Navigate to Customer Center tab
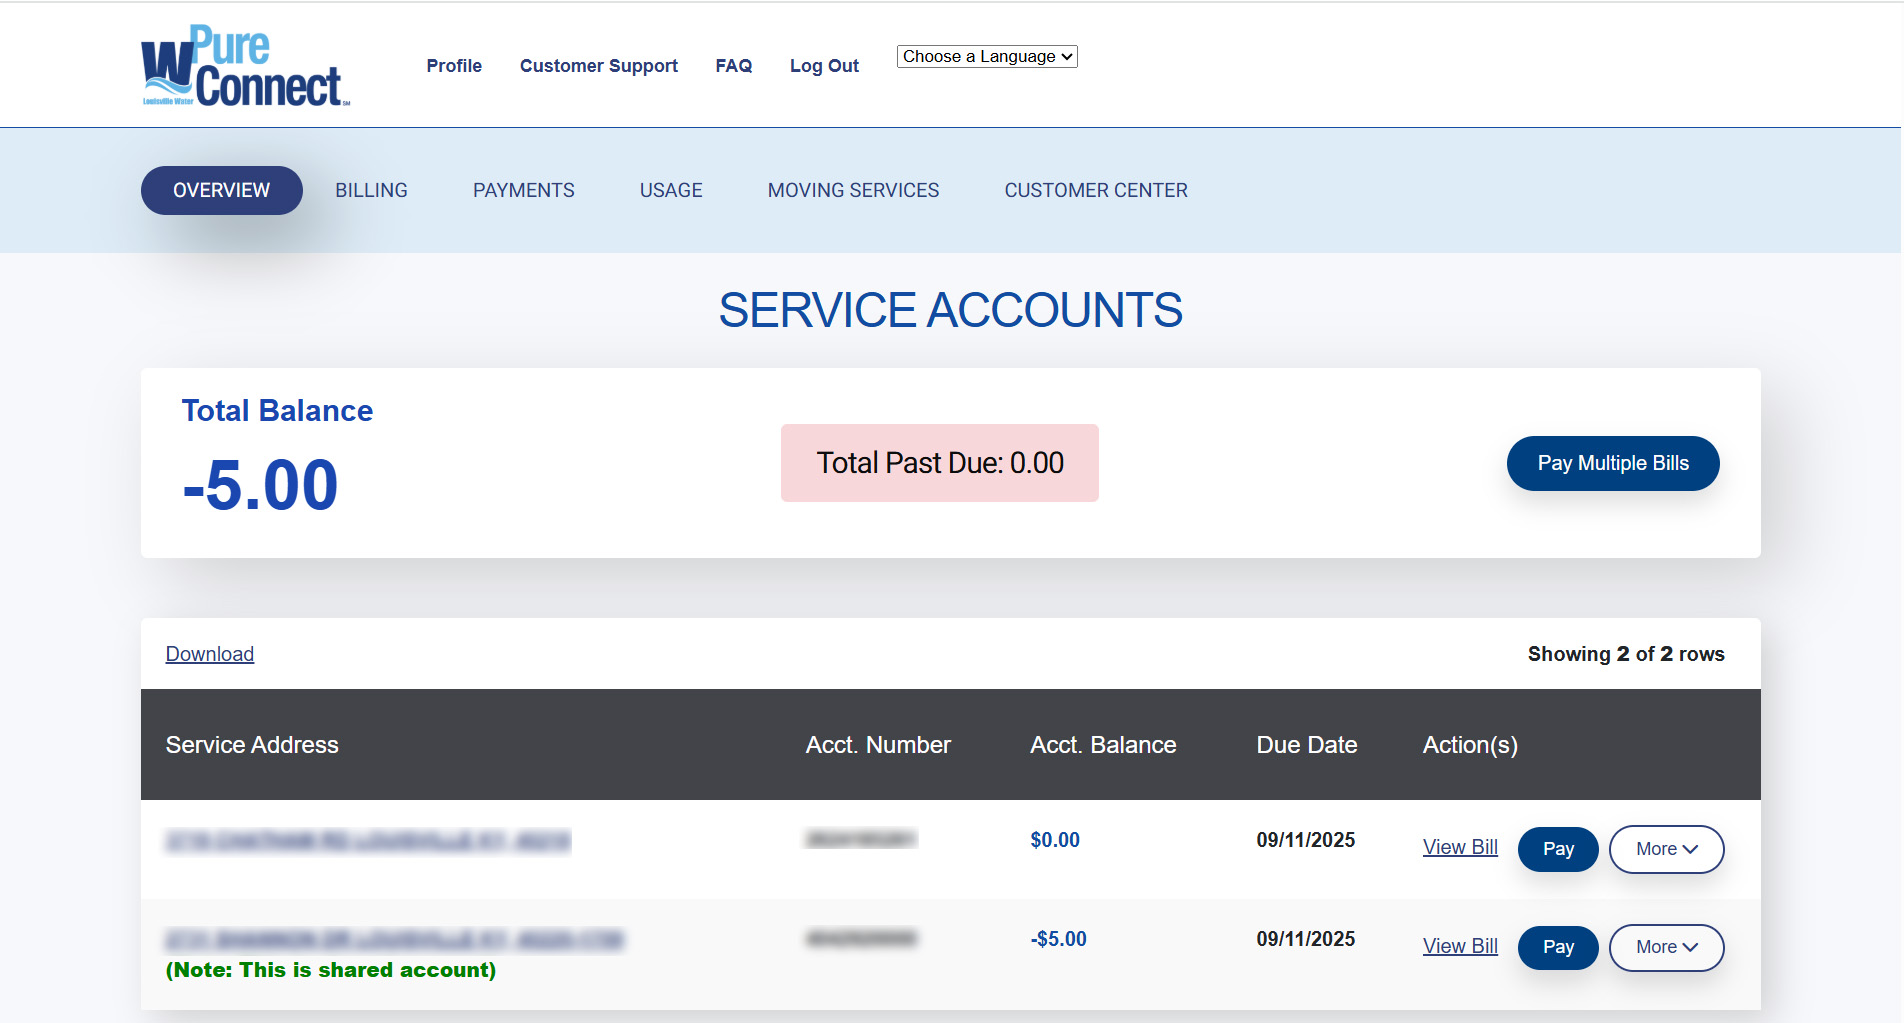Image resolution: width=1904 pixels, height=1023 pixels. [1096, 190]
